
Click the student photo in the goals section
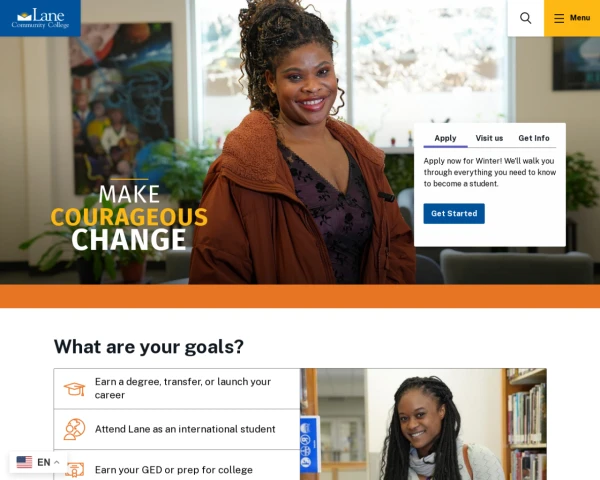[424, 424]
